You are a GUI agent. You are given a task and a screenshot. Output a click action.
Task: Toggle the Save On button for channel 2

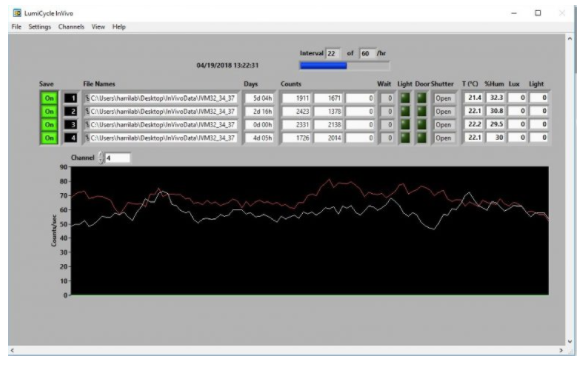(49, 112)
